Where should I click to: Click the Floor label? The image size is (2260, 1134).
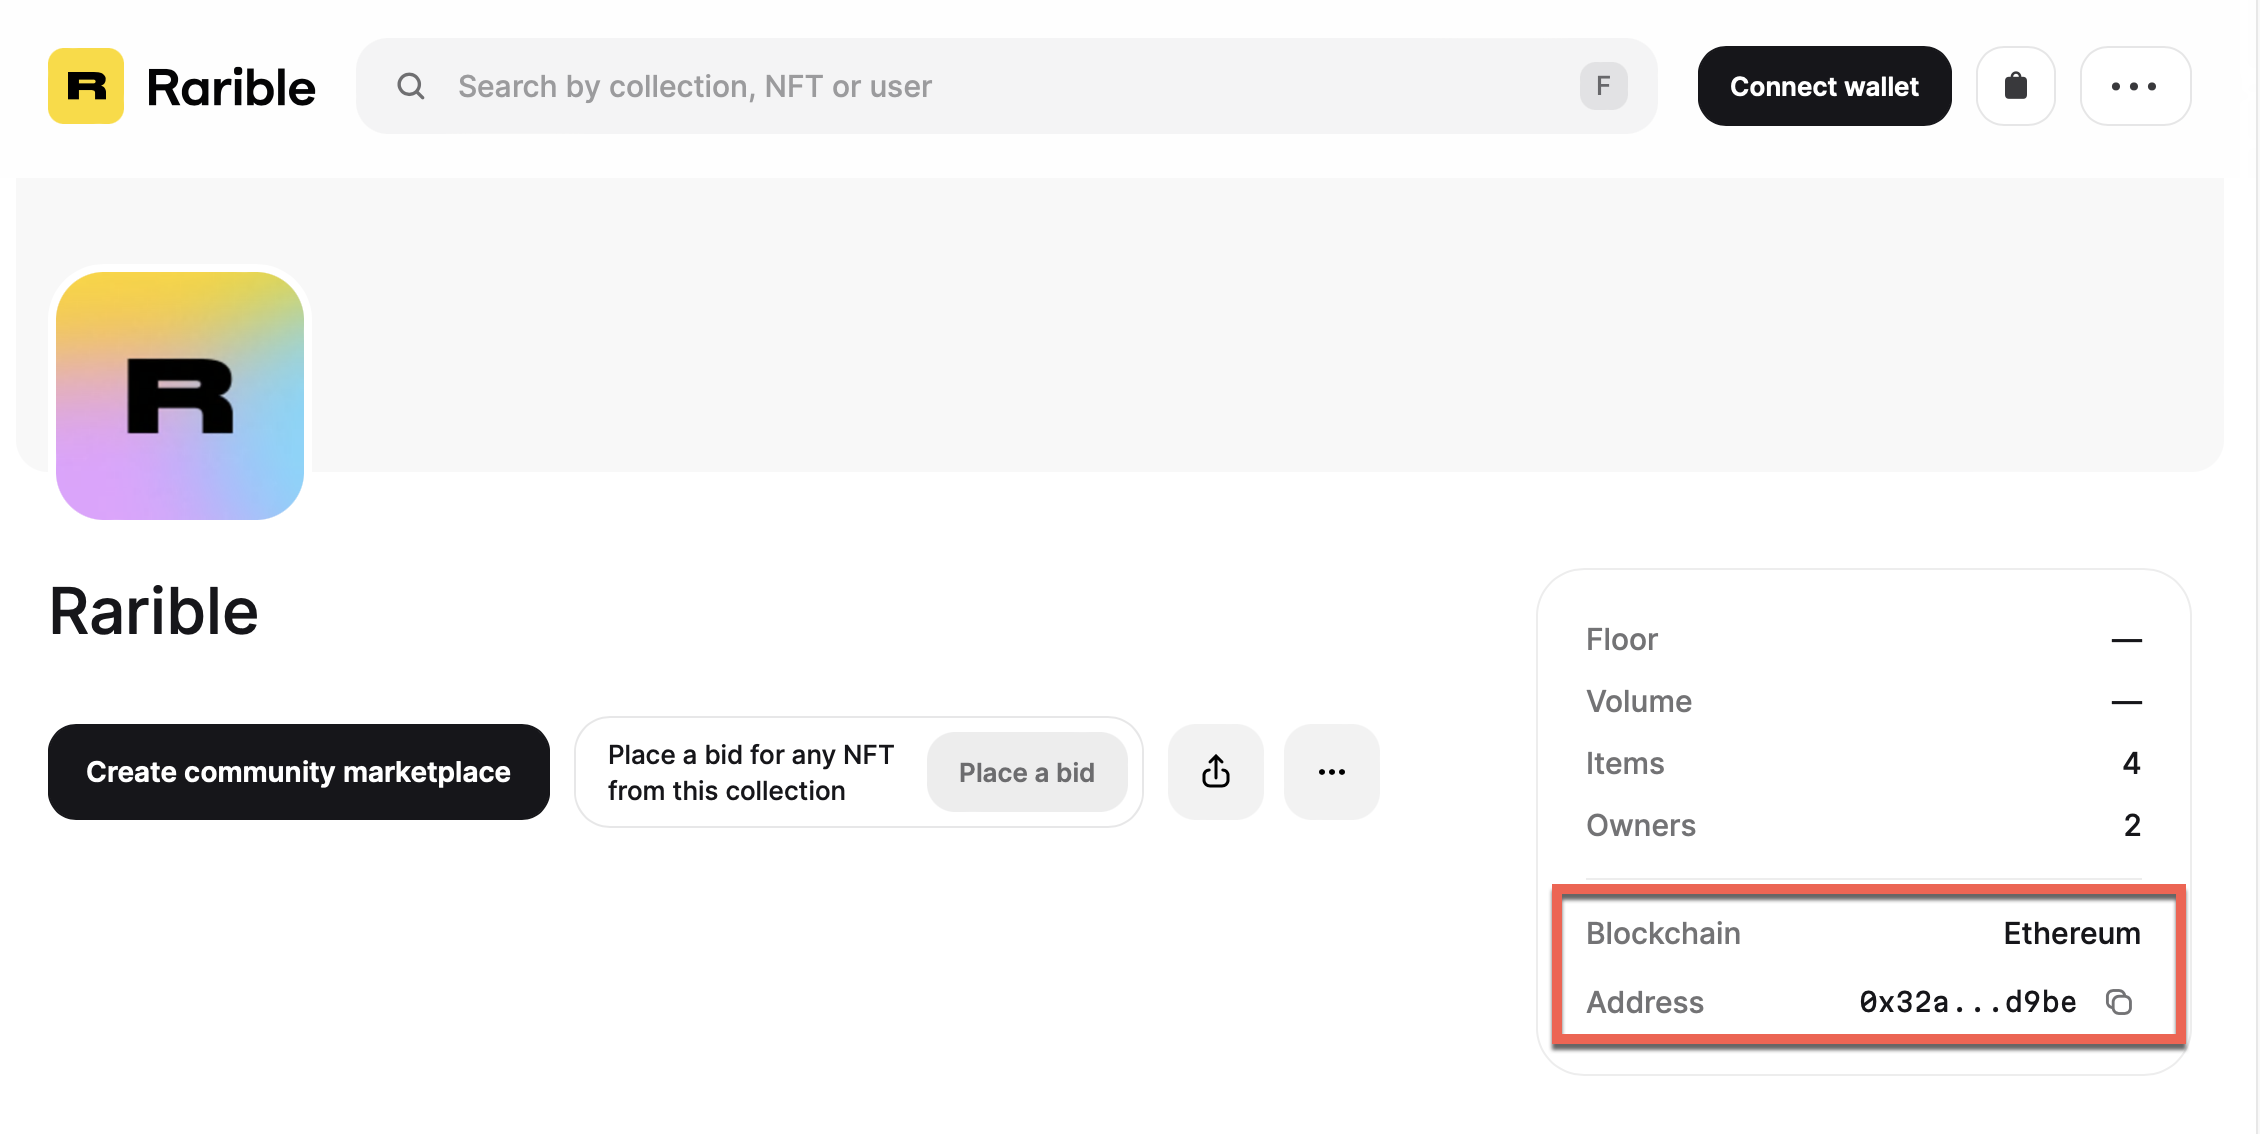[x=1621, y=639]
